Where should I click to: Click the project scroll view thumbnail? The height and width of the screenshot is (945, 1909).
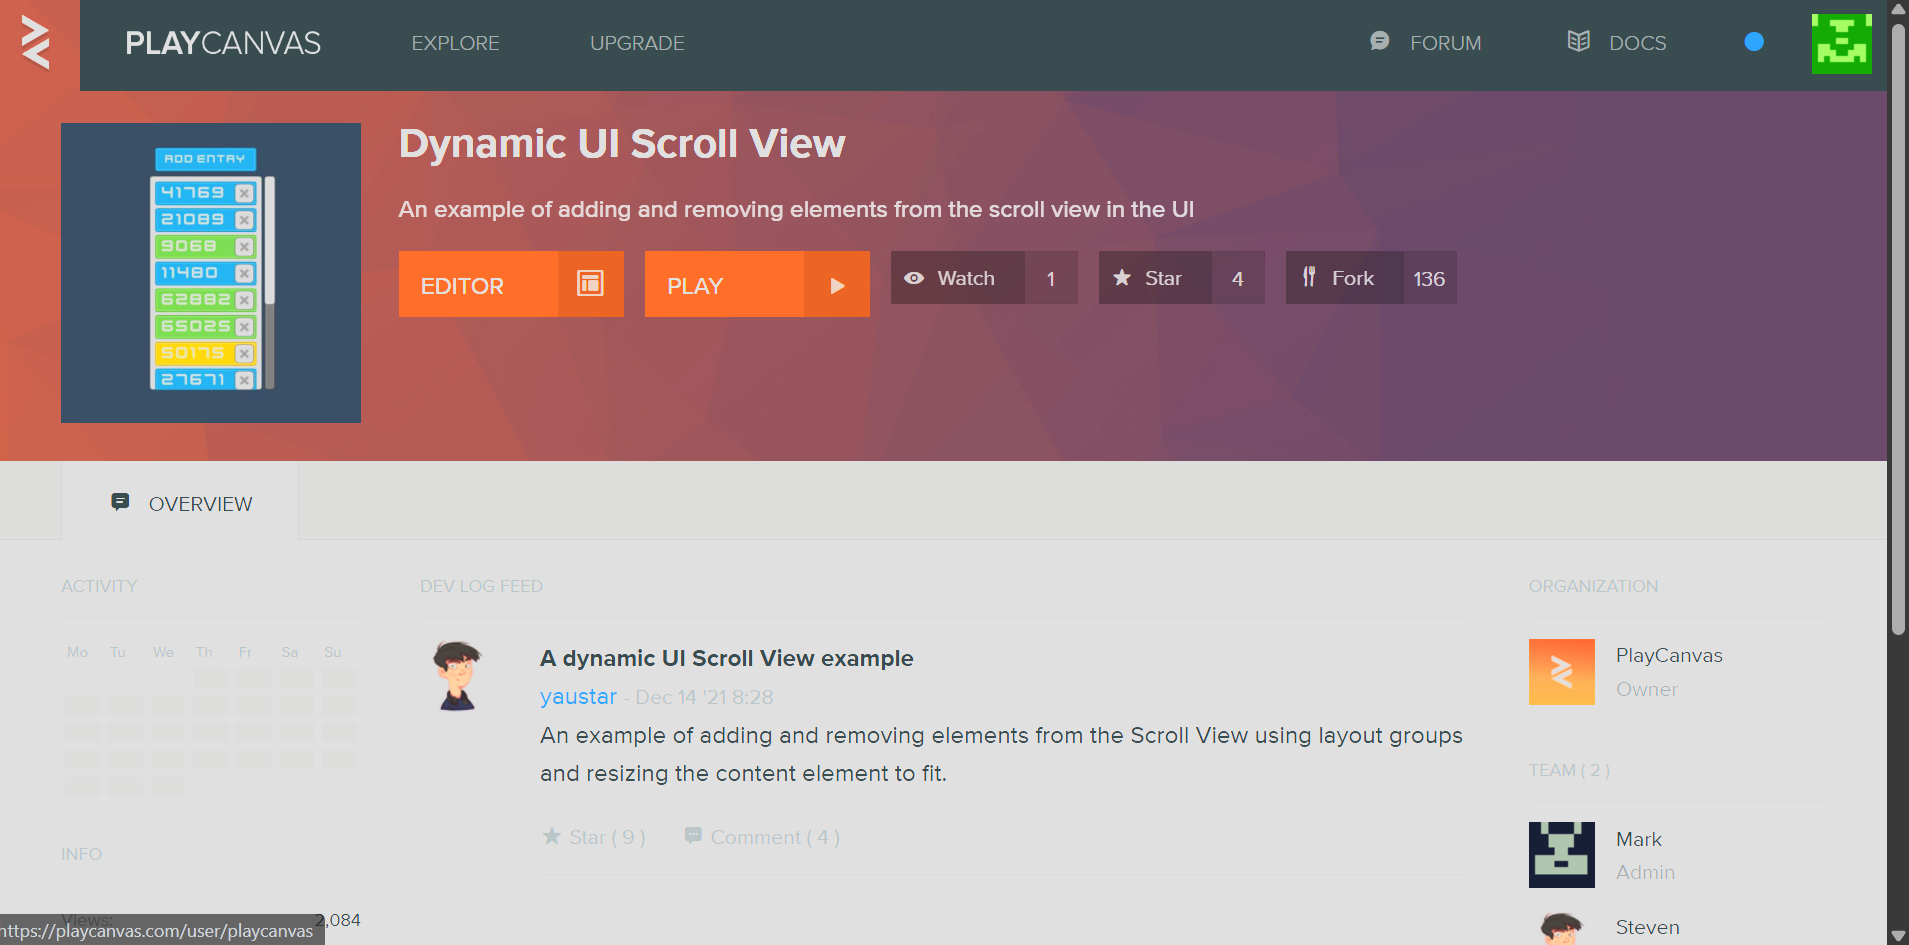coord(211,273)
